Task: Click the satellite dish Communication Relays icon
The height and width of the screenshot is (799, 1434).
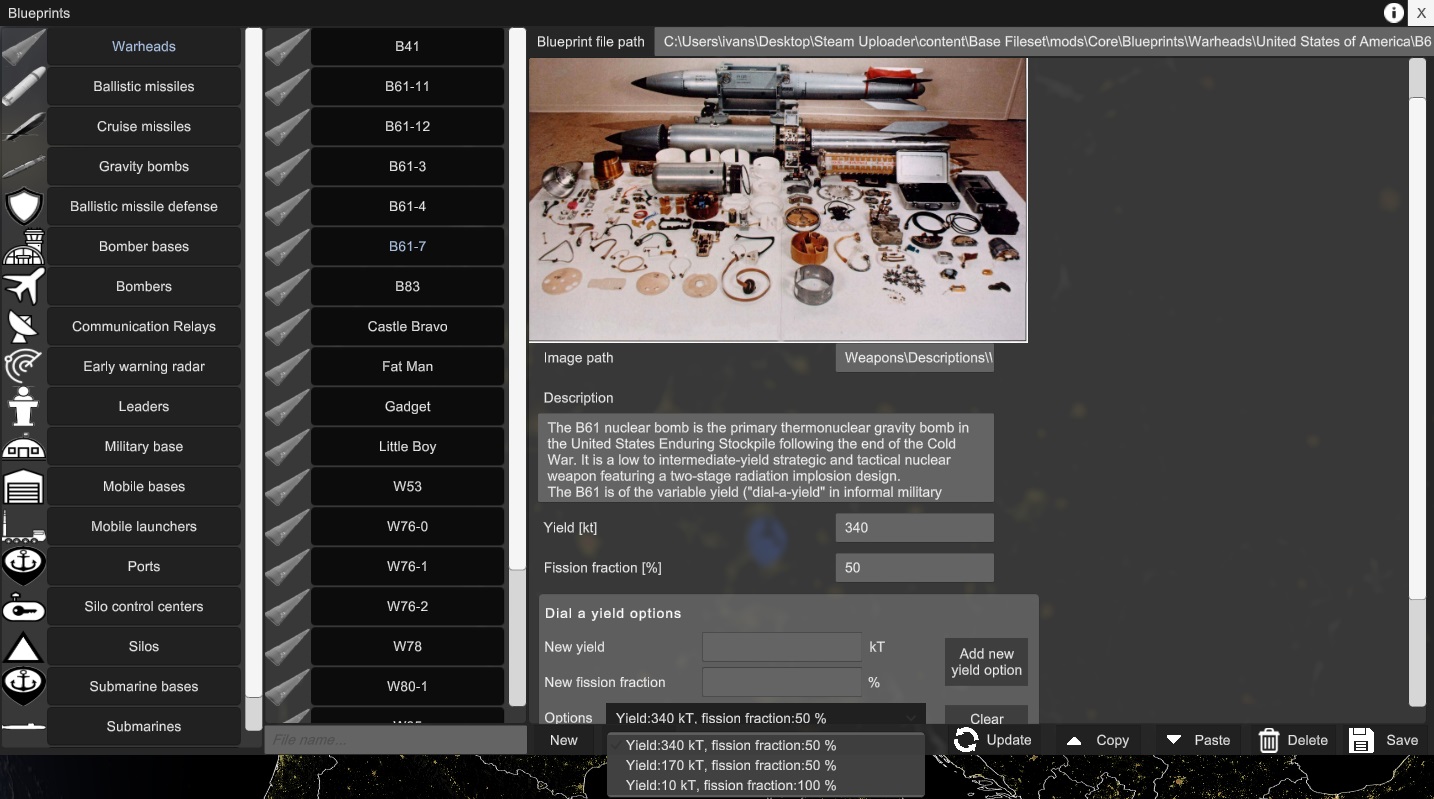Action: [24, 326]
